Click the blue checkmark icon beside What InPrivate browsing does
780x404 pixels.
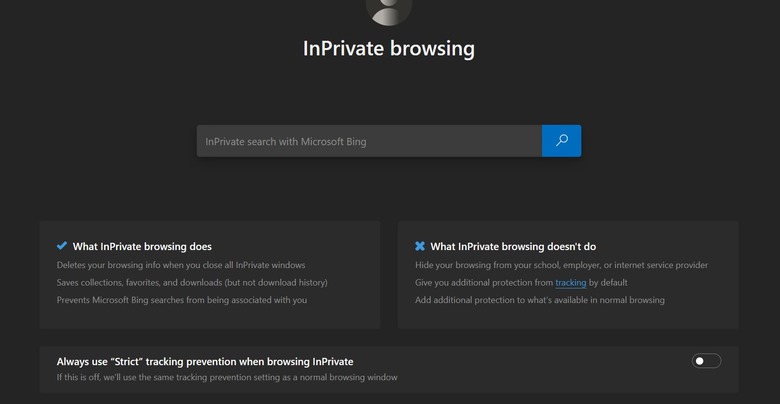62,246
